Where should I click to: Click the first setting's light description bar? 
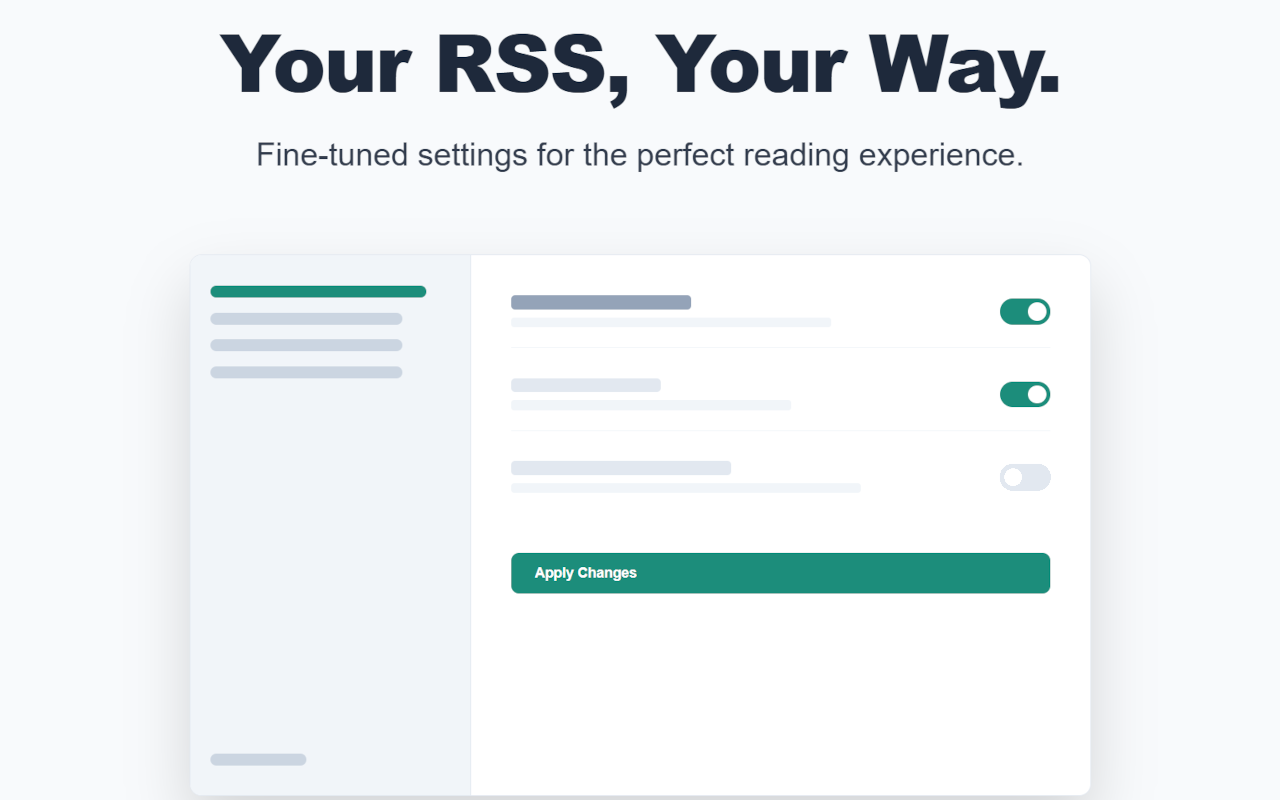click(671, 322)
